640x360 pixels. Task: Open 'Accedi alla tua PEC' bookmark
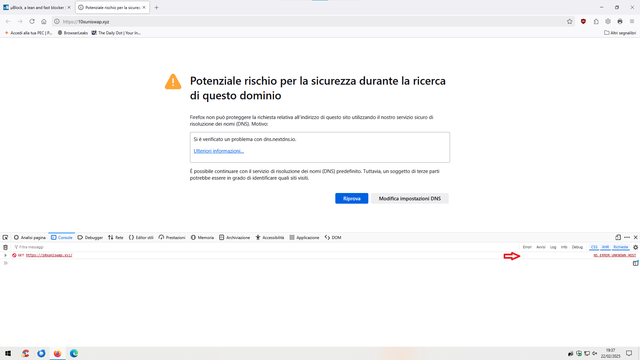[28, 33]
